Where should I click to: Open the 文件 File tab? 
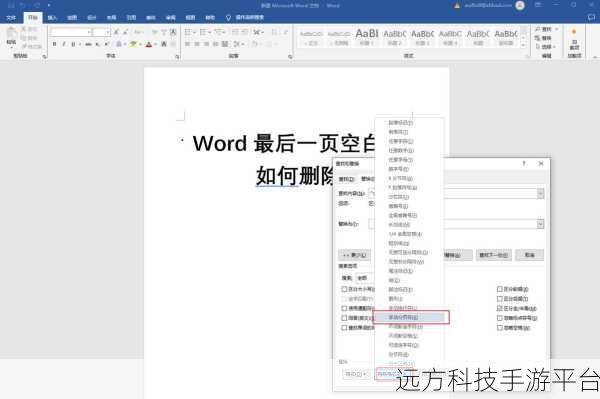pyautogui.click(x=11, y=18)
